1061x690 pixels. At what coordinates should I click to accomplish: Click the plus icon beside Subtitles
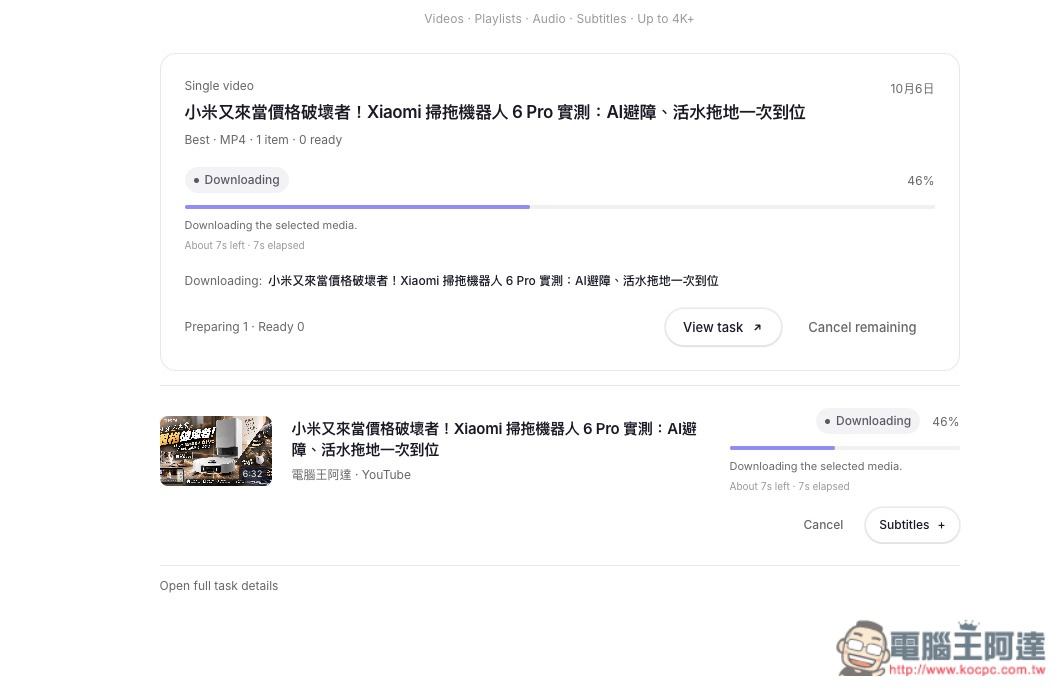(x=941, y=526)
